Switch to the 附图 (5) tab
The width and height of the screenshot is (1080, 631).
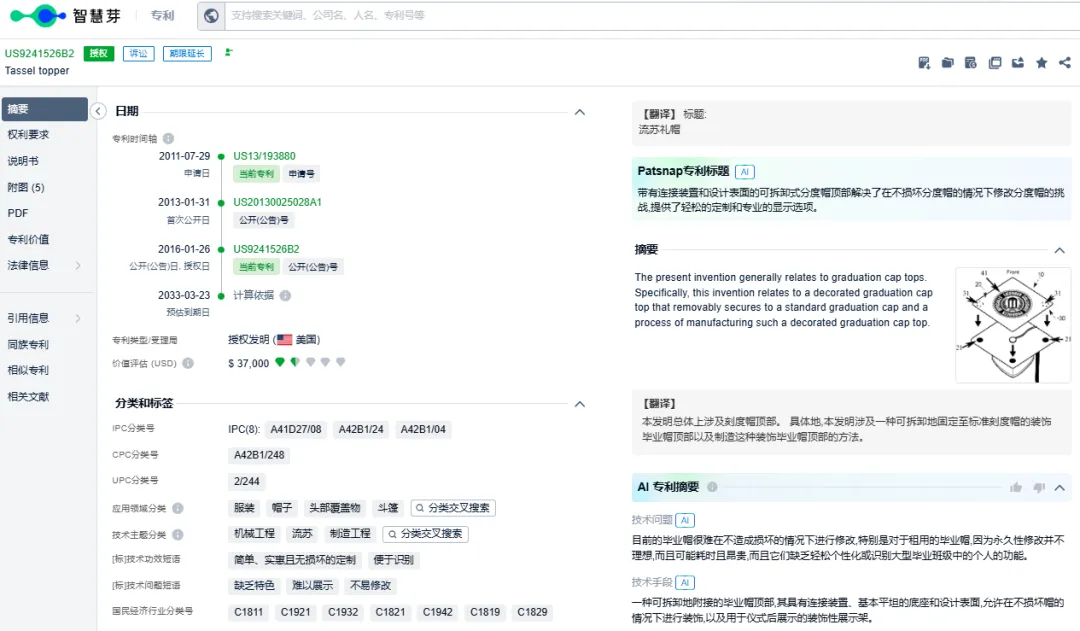pos(26,187)
